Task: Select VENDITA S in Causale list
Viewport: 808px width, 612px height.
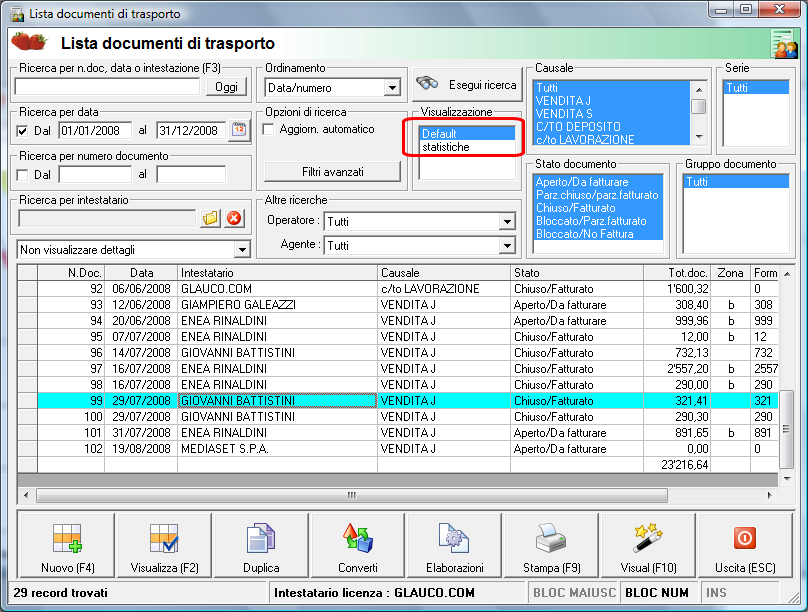Action: coord(612,114)
